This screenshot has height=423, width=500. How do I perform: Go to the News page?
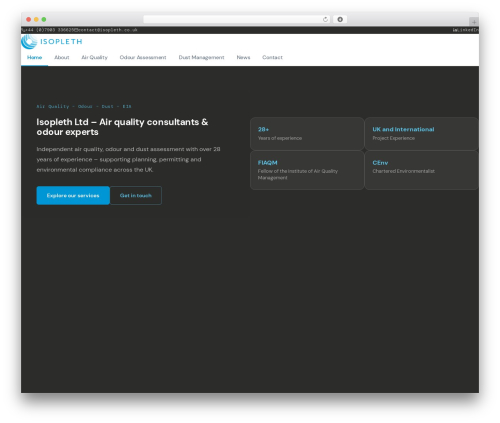(243, 57)
